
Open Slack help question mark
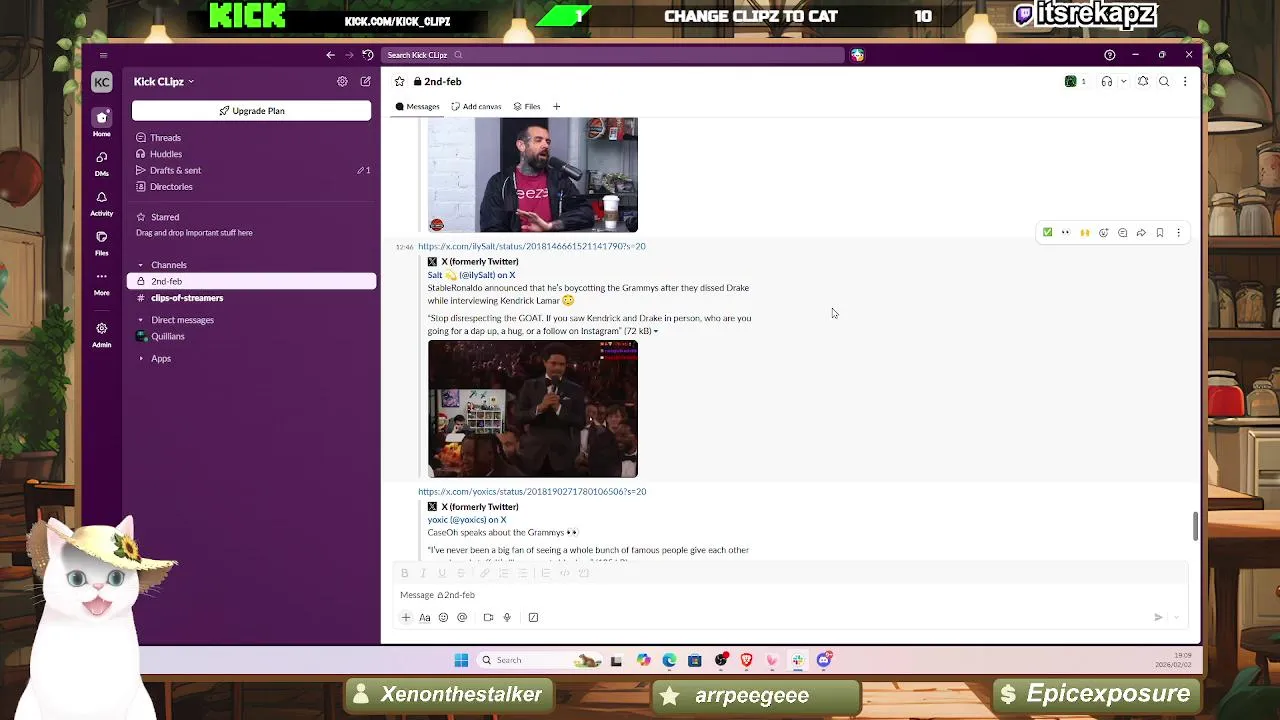1109,55
